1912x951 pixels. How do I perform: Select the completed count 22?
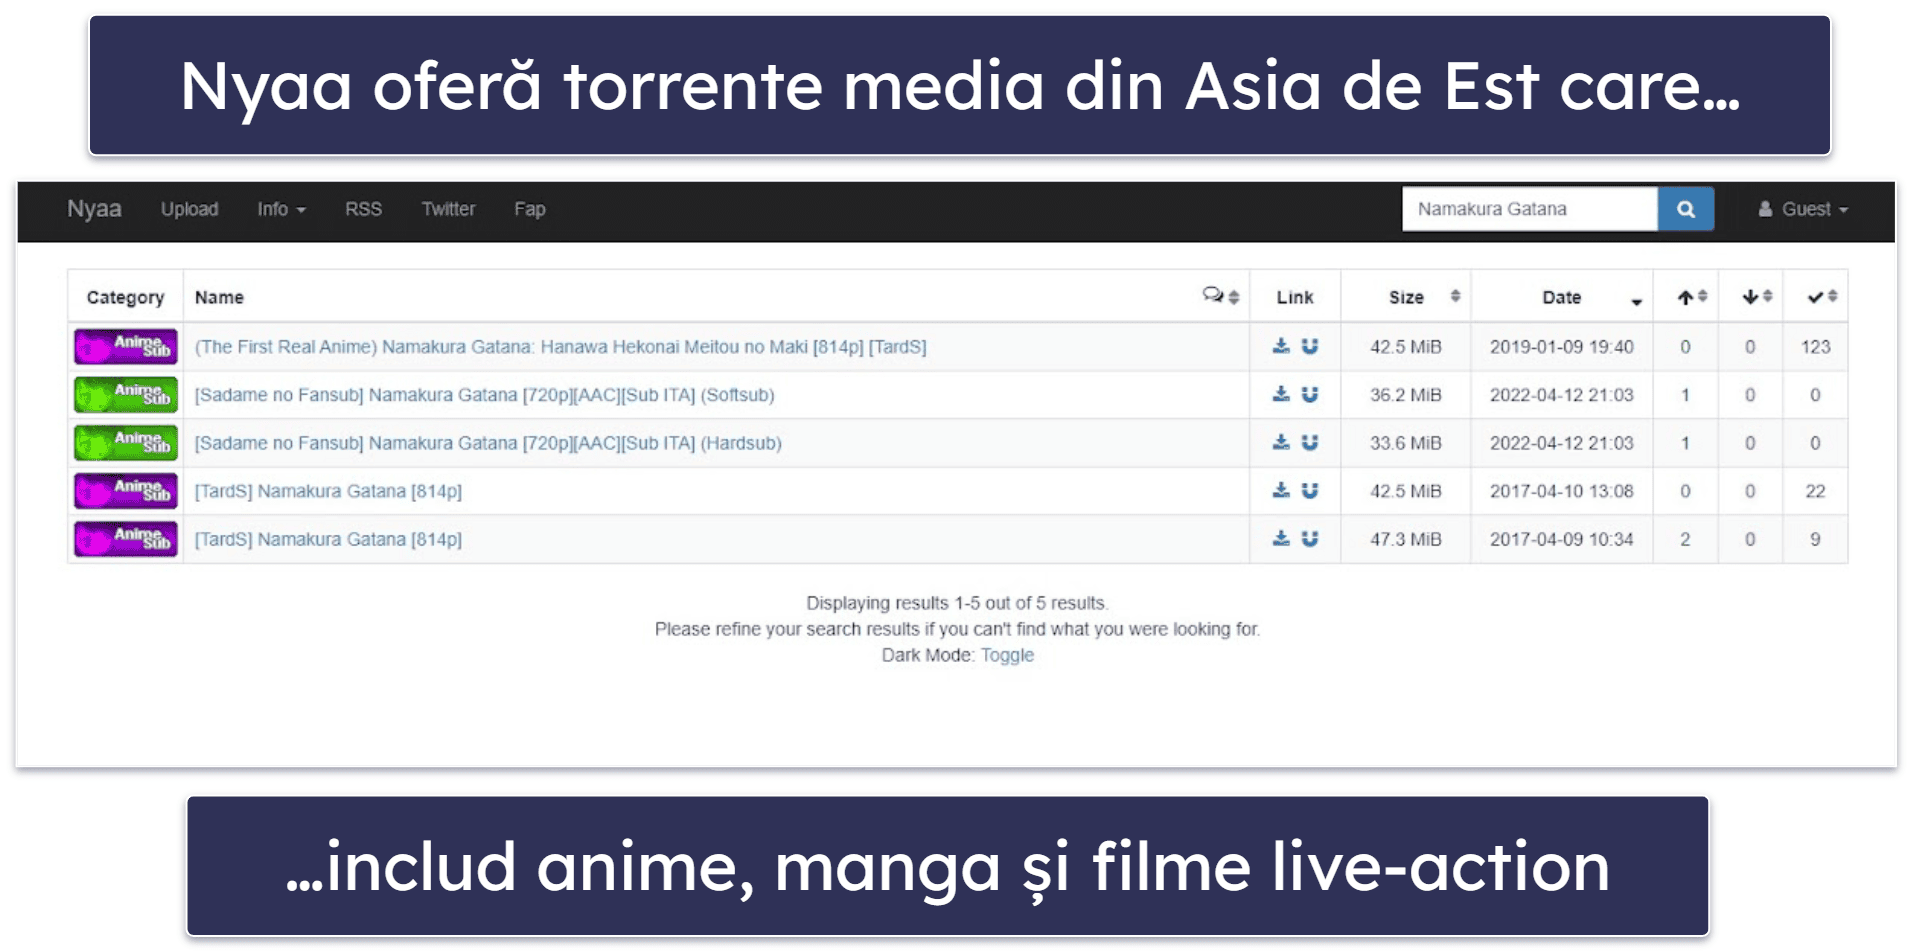pyautogui.click(x=1816, y=491)
